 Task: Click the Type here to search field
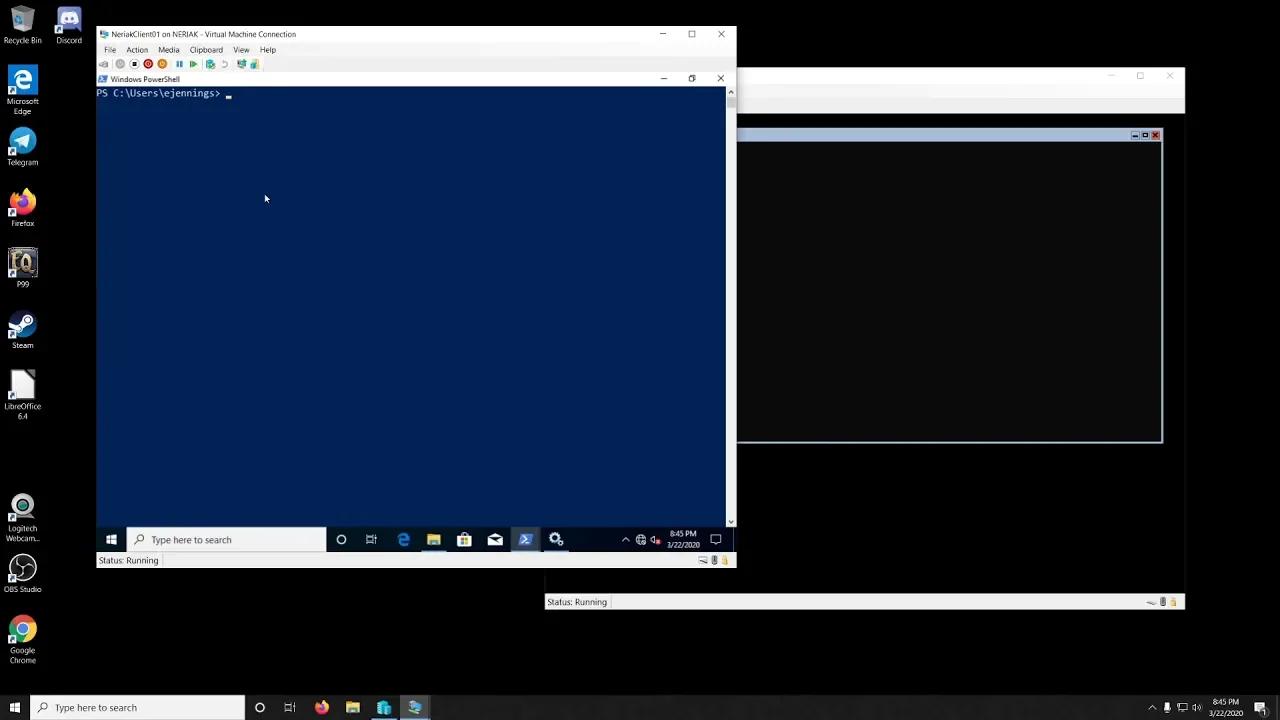(x=225, y=540)
